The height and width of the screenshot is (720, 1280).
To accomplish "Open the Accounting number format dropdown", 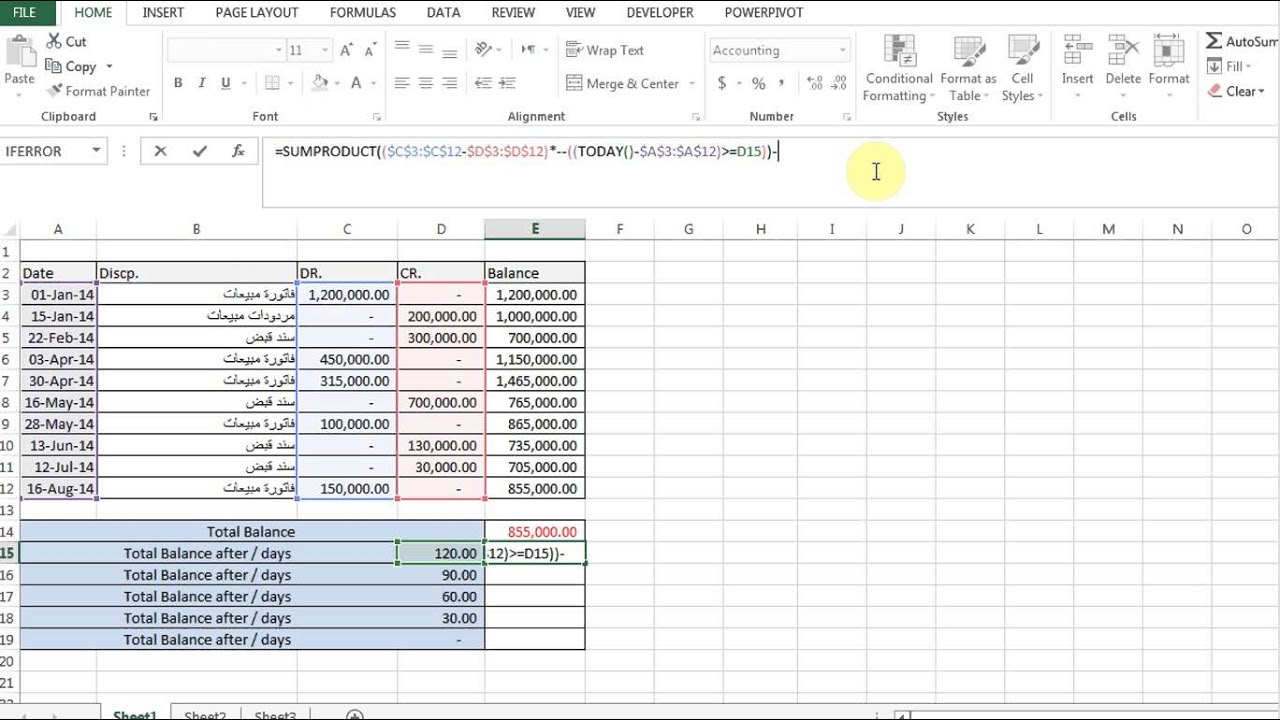I will click(843, 50).
